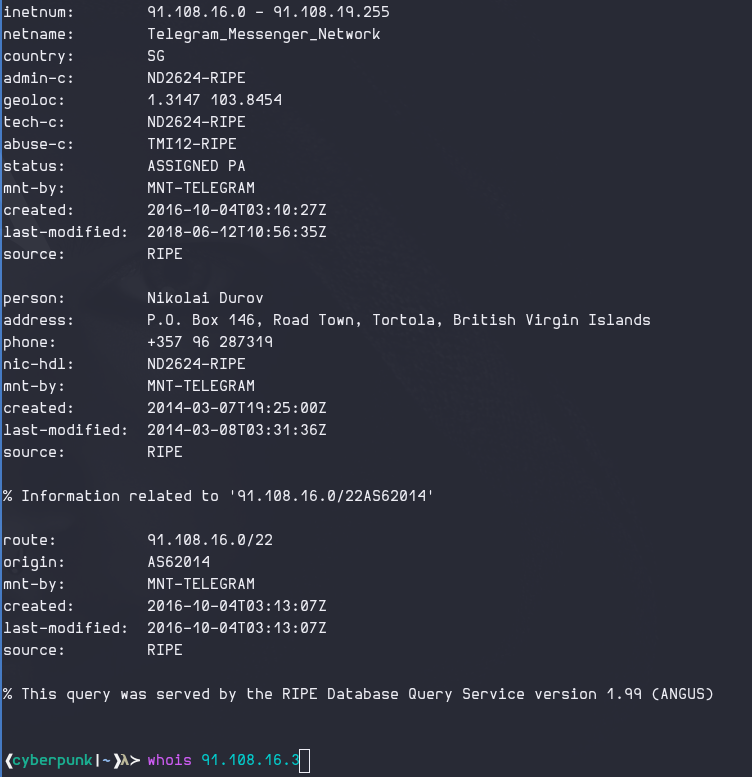Screen dimensions: 752x777
Task: Click the abuse-c TMI12-RIPE handle
Action: point(192,144)
